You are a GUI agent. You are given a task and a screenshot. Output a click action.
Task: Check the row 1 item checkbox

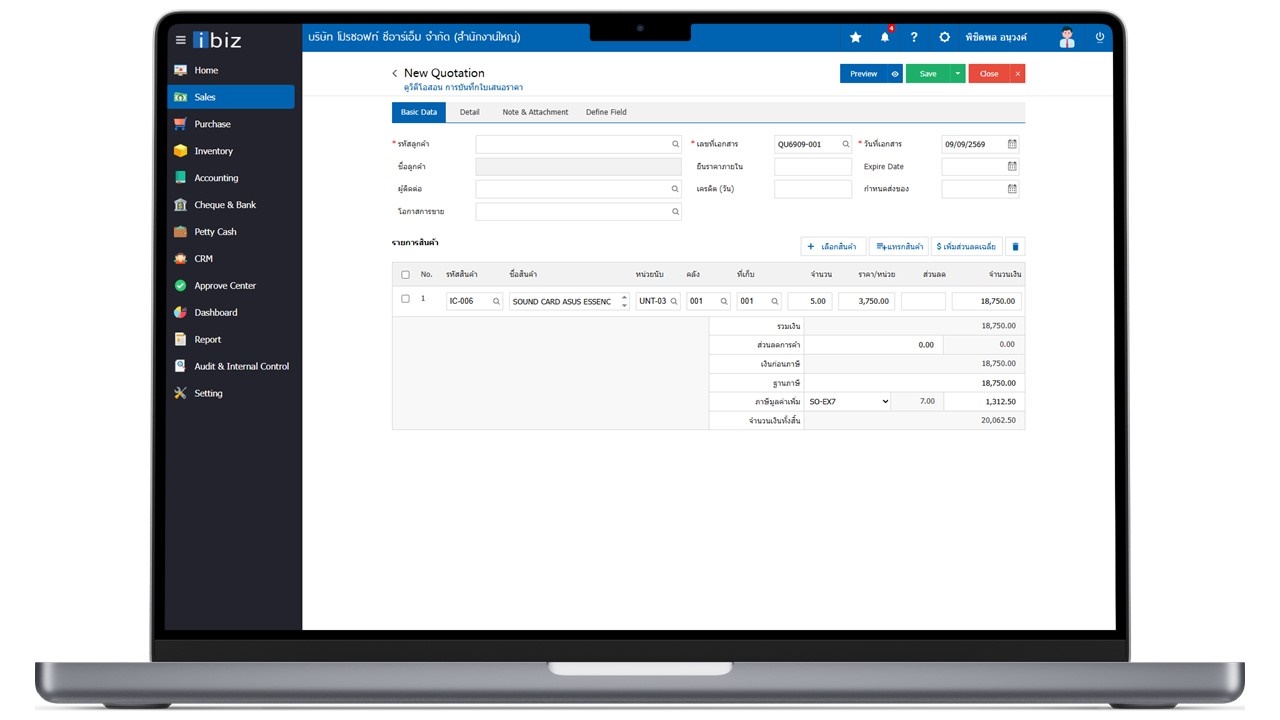(x=405, y=299)
